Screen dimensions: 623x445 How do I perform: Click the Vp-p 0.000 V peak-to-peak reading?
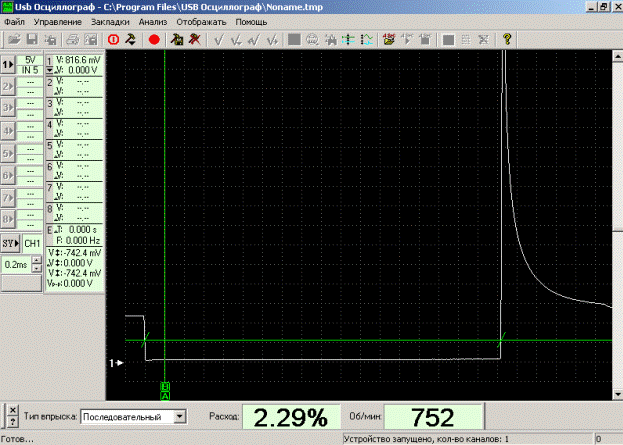coord(70,283)
